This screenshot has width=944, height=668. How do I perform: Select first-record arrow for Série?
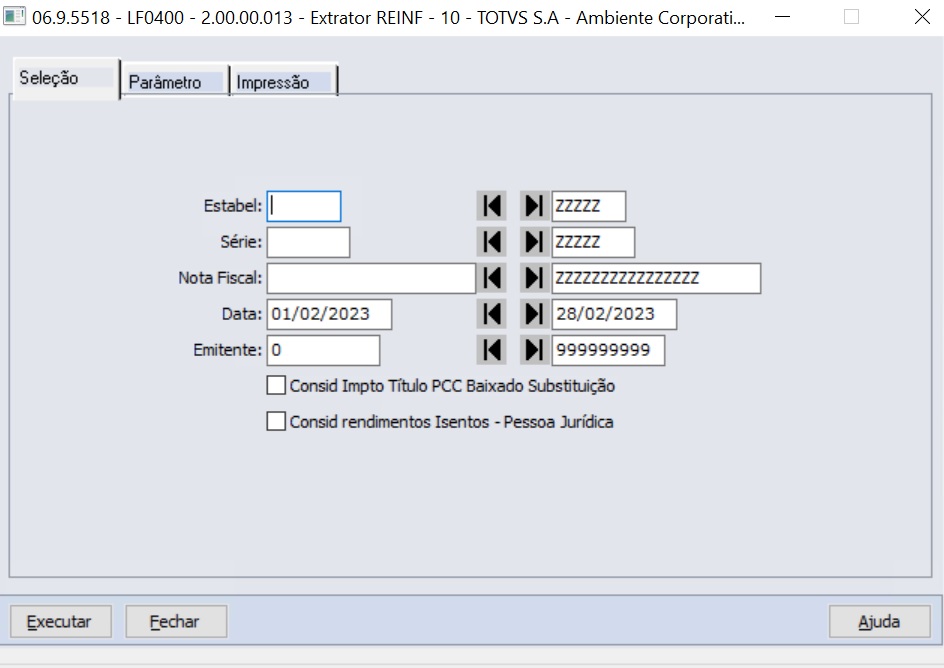[x=491, y=241]
